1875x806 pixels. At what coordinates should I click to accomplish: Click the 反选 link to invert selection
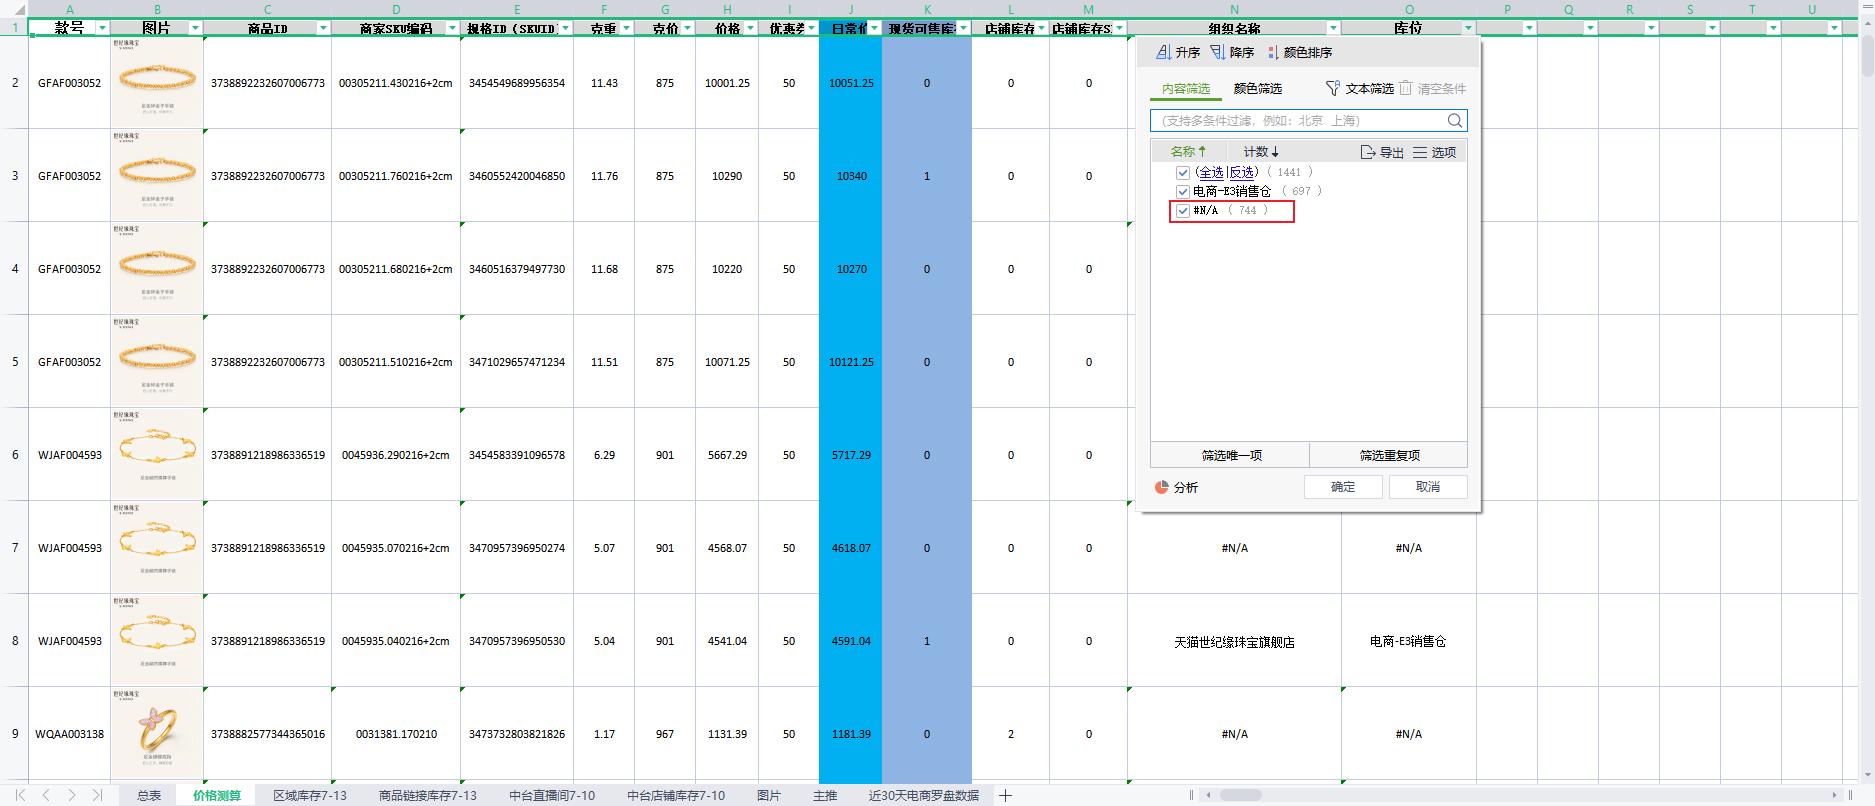(1242, 172)
